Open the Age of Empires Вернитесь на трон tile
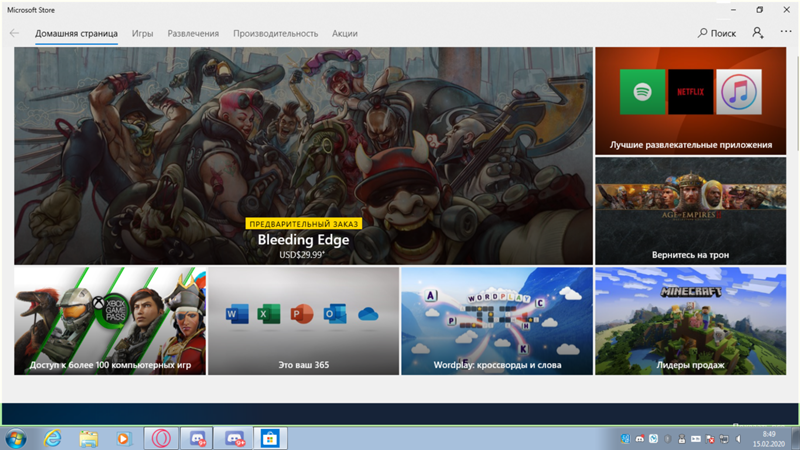800x450 pixels. click(x=691, y=211)
